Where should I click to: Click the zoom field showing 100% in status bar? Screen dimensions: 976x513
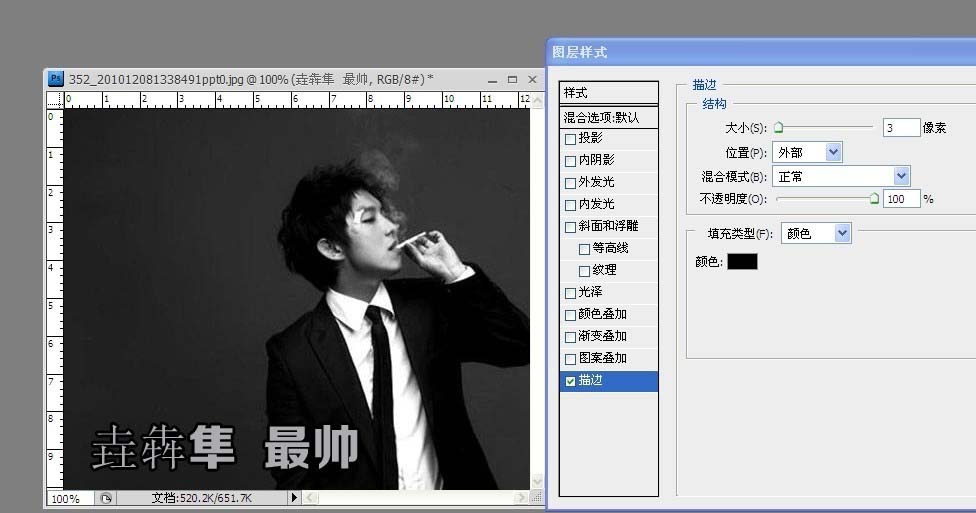click(70, 498)
